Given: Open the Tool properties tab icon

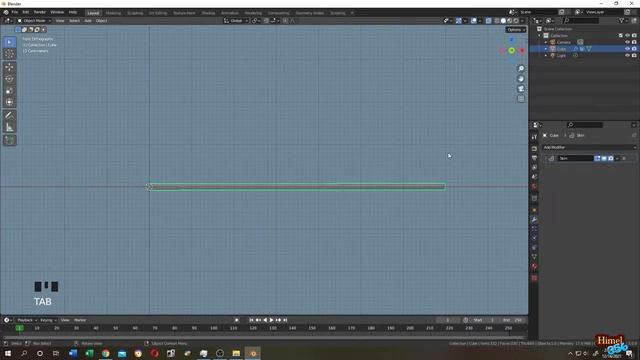Looking at the screenshot, I should 534,137.
